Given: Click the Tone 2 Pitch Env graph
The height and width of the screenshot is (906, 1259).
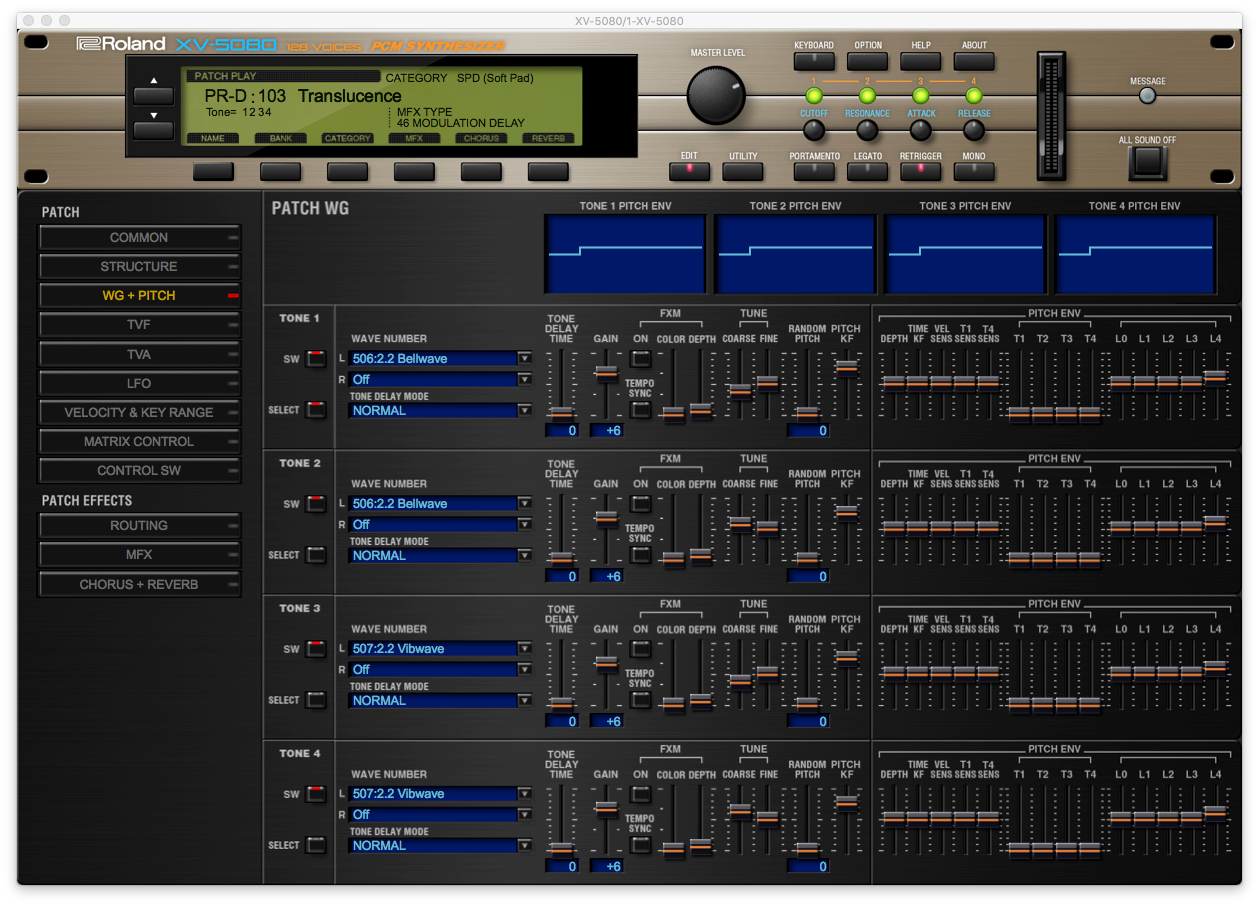Looking at the screenshot, I should point(795,255).
